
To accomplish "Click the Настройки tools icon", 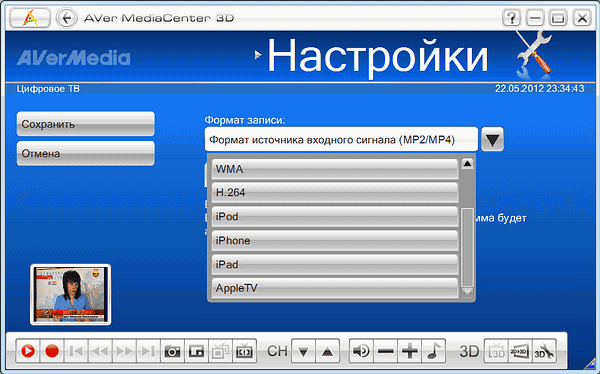I will 534,55.
